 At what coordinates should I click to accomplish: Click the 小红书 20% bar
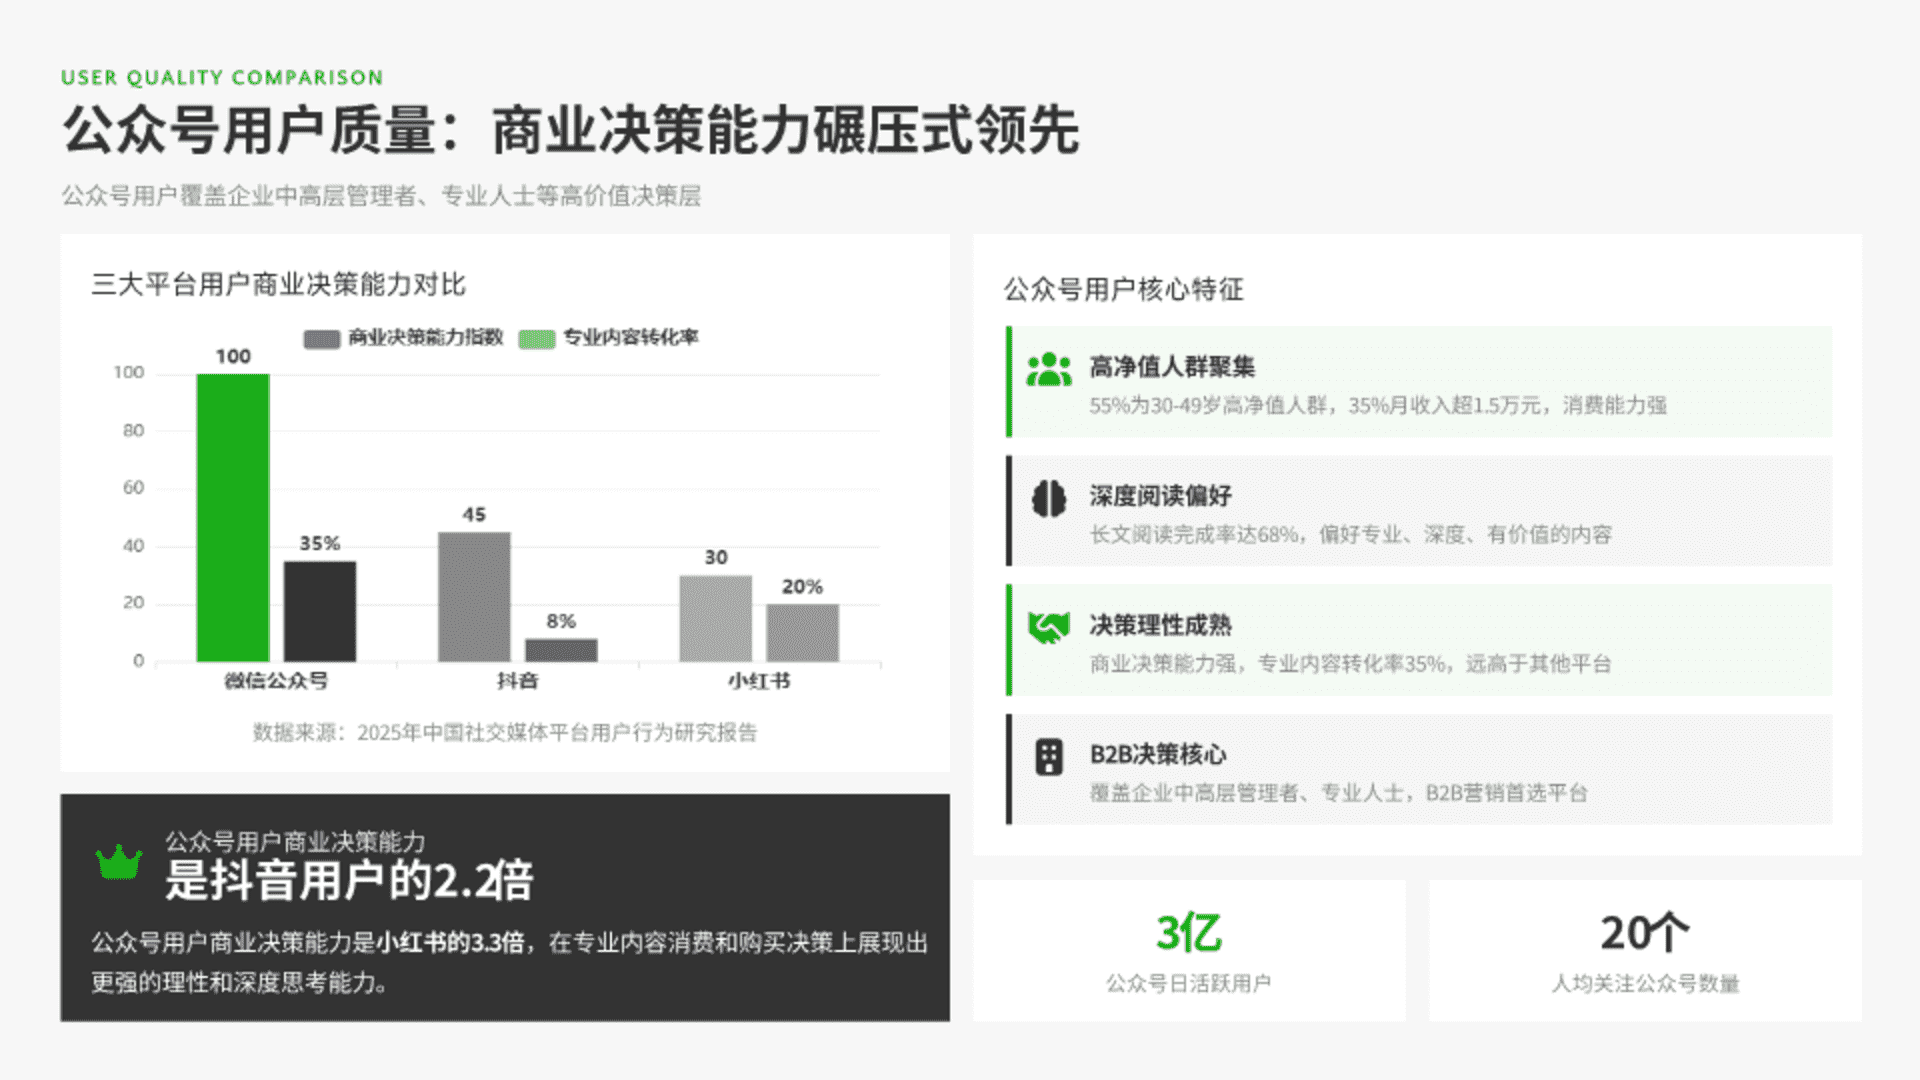802,632
